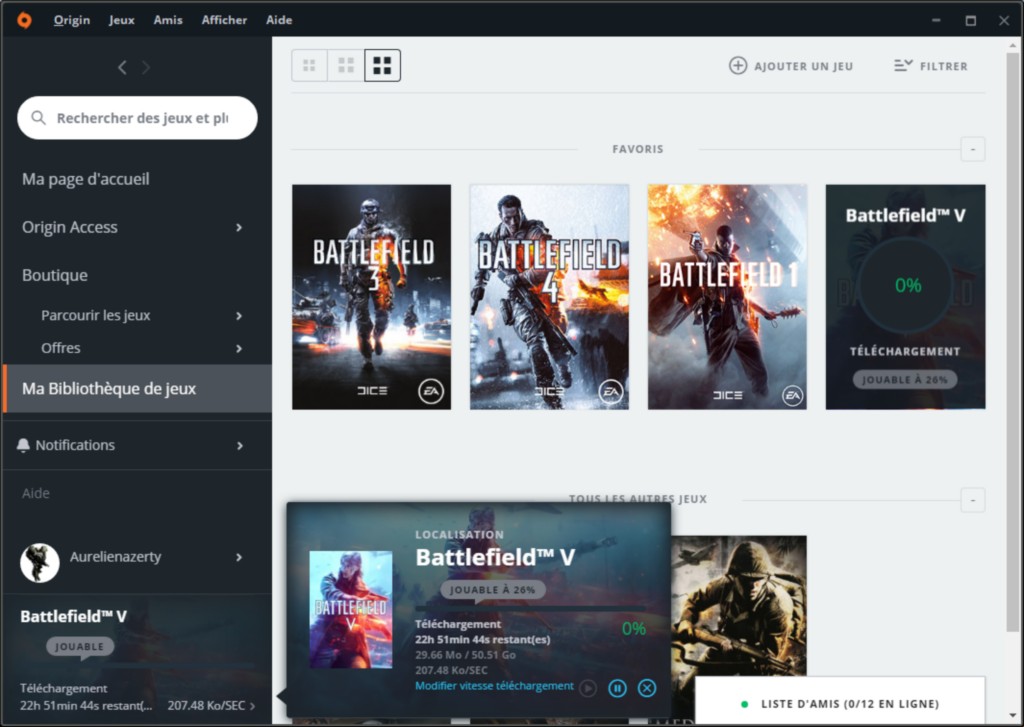Screen dimensions: 1024x727
Task: Click Battlefield V cover in download popup
Action: (351, 609)
